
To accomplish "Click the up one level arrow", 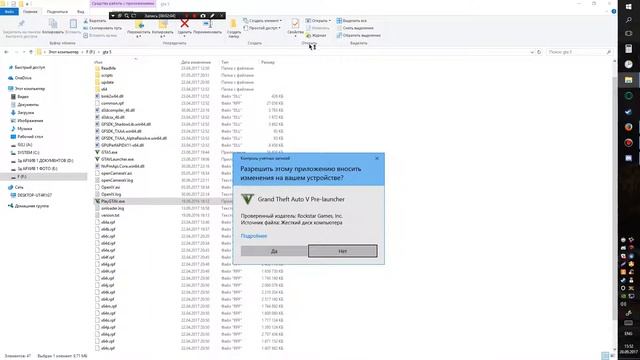I will click(x=31, y=52).
